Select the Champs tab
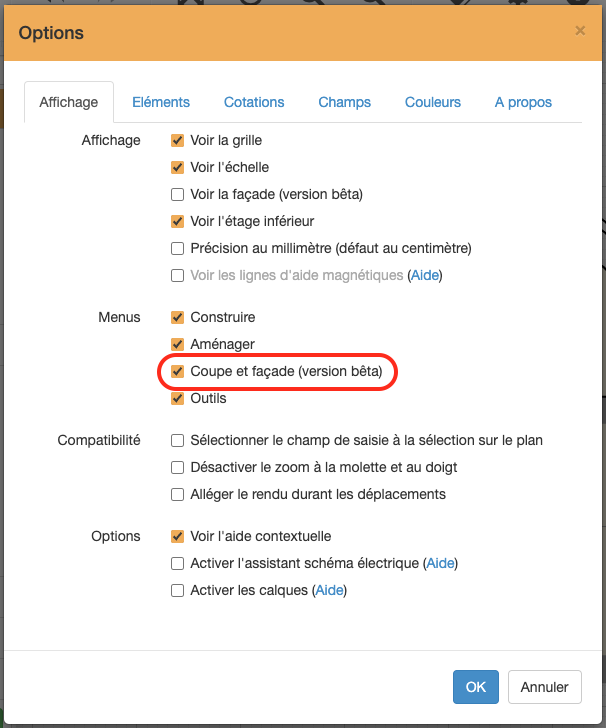 coord(344,102)
